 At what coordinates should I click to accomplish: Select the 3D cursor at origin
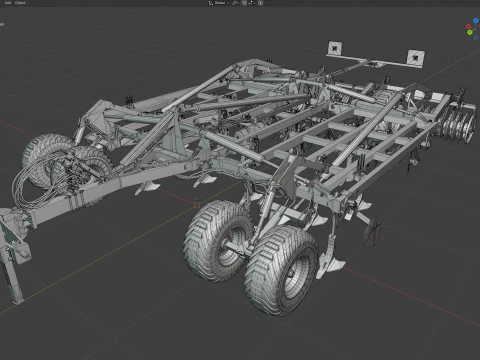197,204
